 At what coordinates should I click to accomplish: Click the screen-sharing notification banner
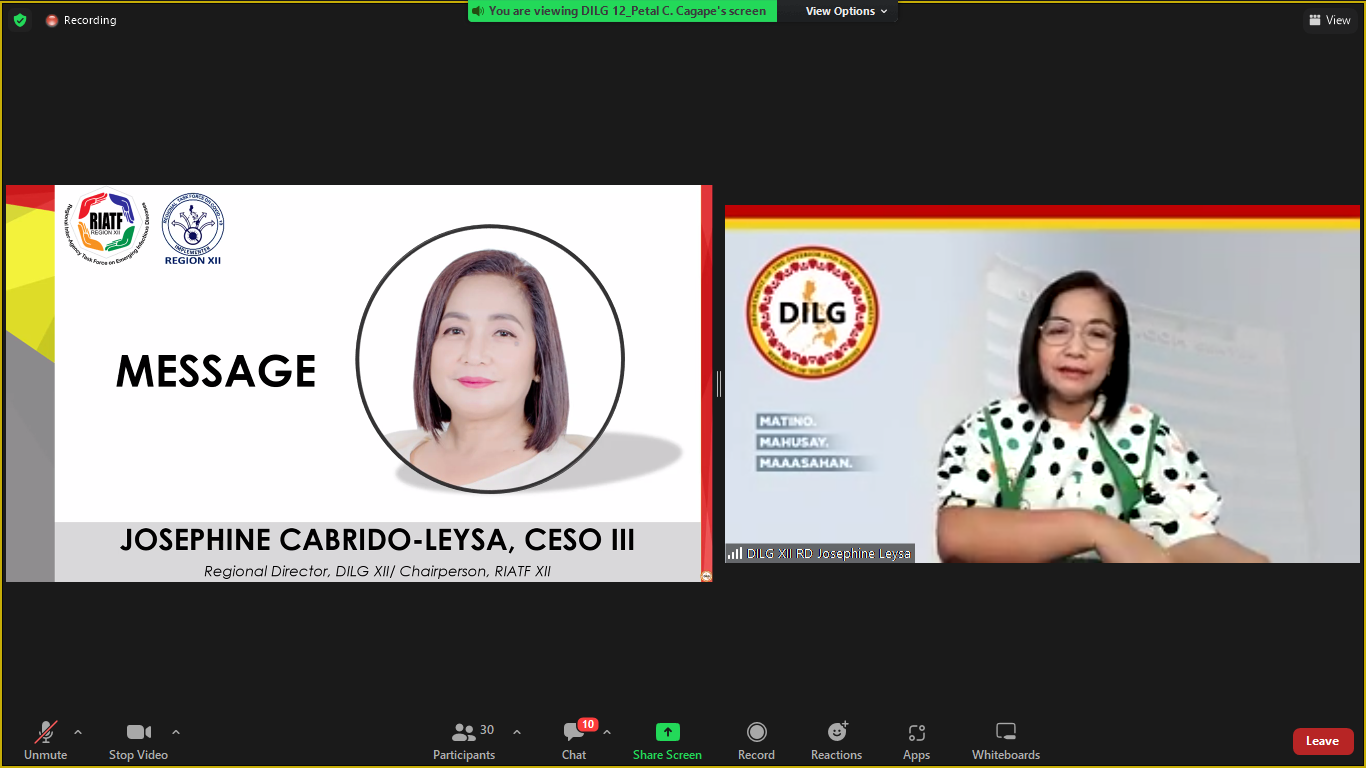click(622, 11)
